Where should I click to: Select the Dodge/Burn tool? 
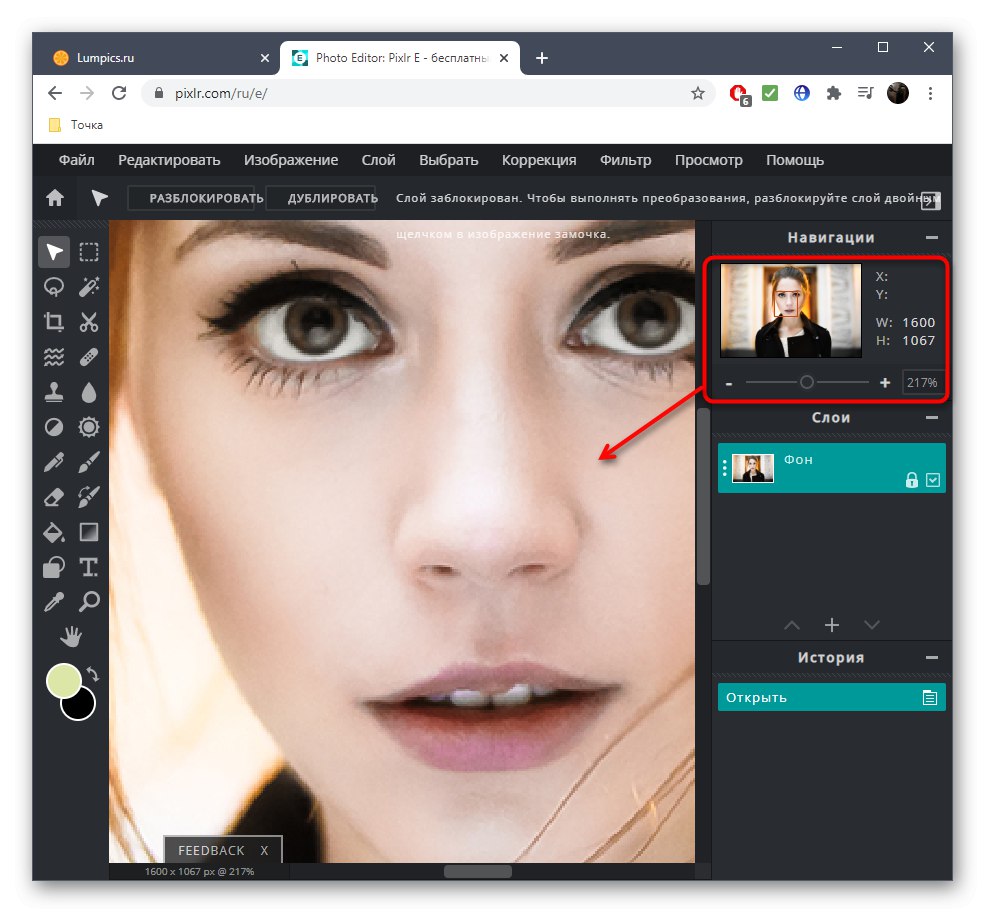tap(54, 427)
